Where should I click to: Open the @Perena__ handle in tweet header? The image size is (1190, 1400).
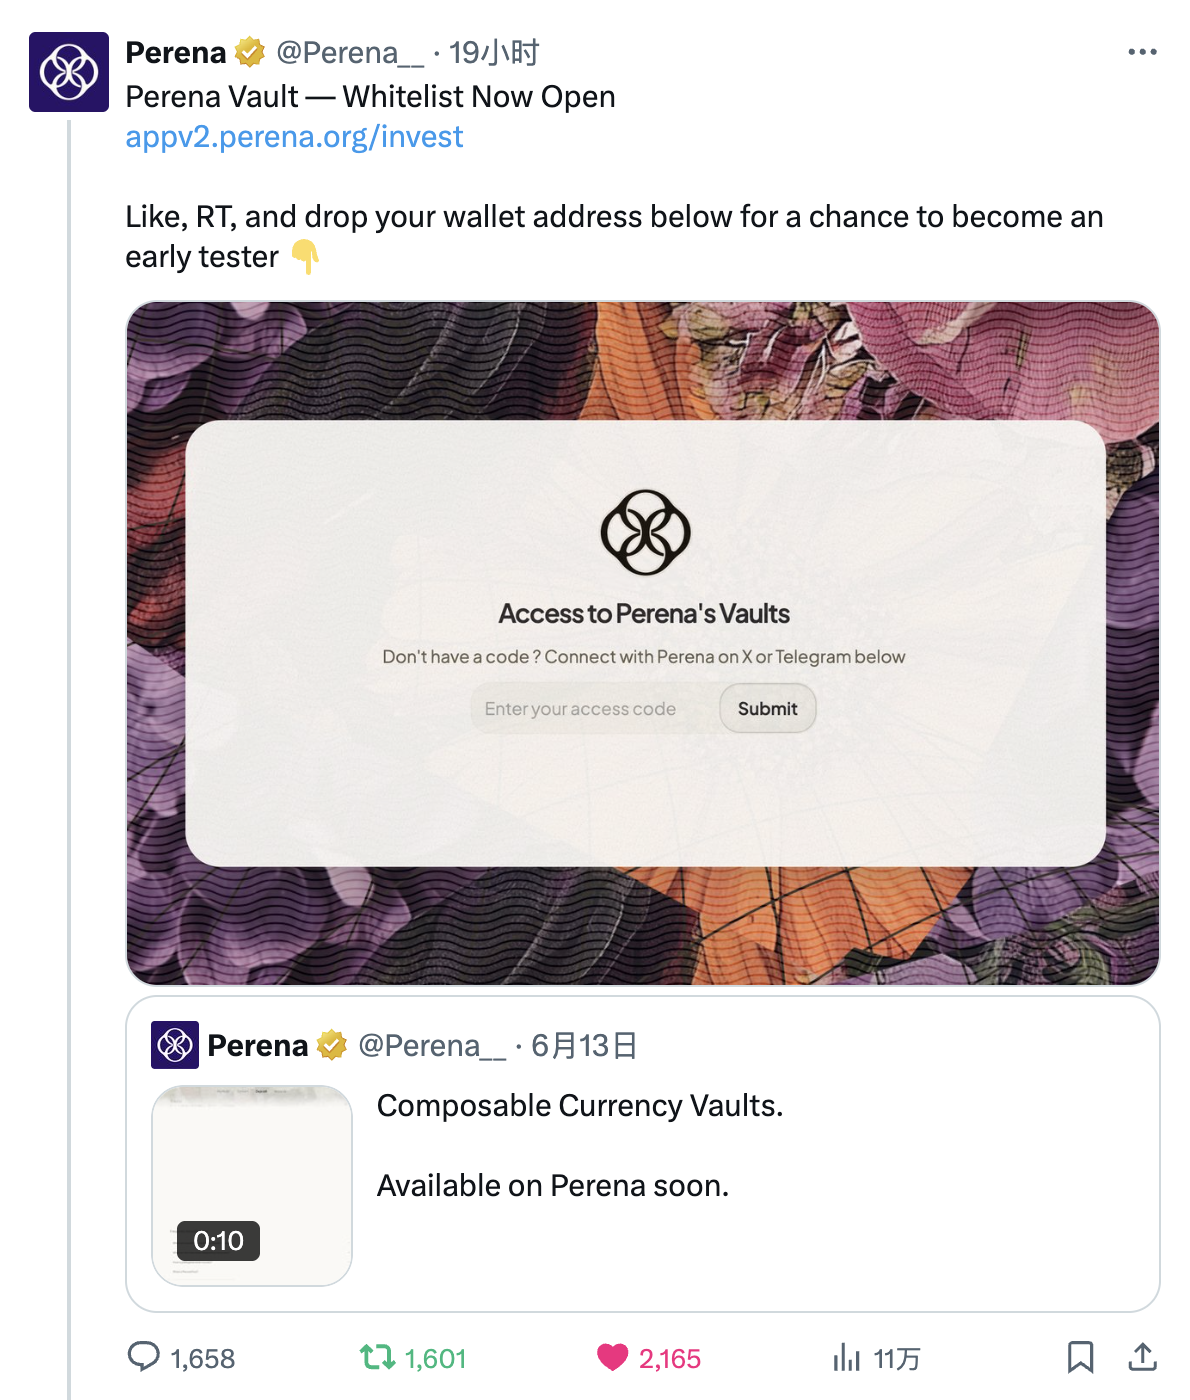tap(350, 52)
